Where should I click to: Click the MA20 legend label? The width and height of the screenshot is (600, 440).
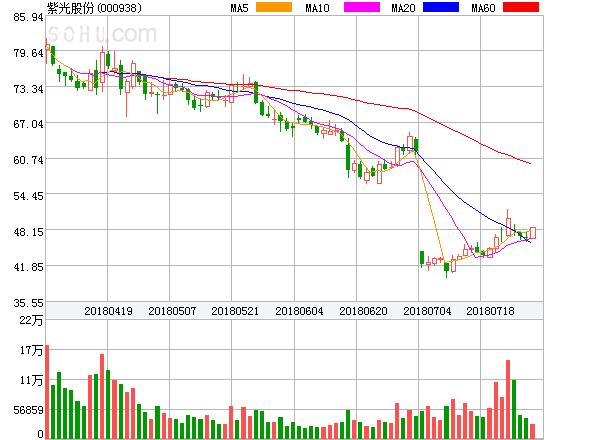[x=403, y=8]
